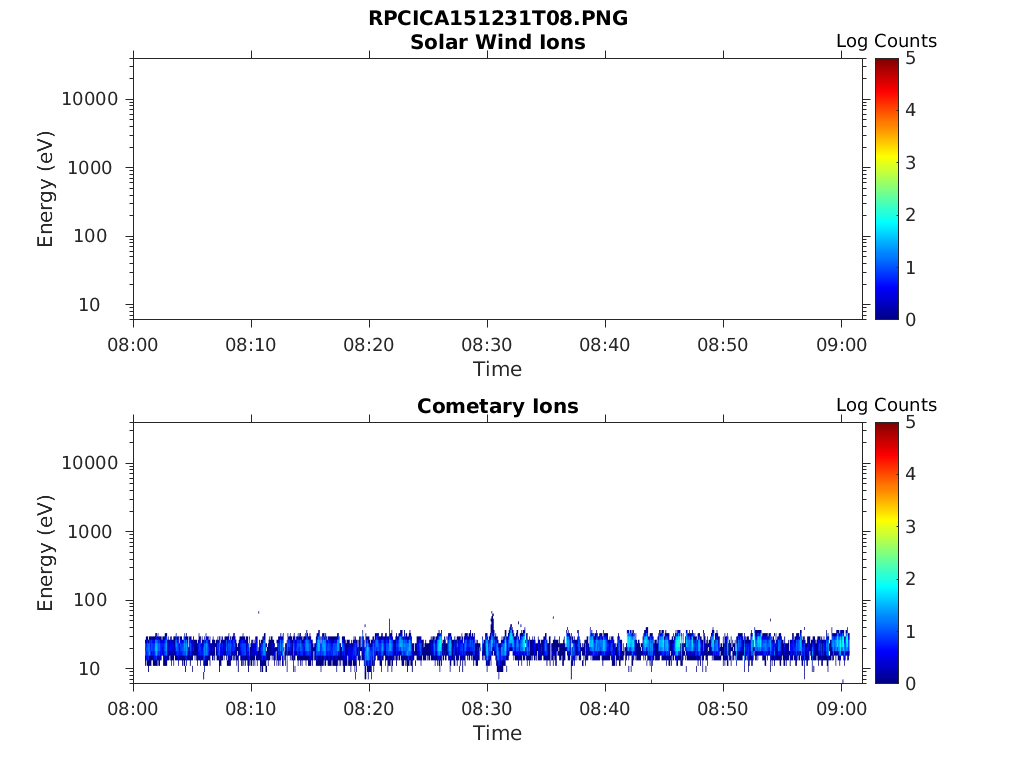Click value 1 on Solar Wind colorbar scale
Screen dimensions: 1024x768
pyautogui.click(x=910, y=268)
